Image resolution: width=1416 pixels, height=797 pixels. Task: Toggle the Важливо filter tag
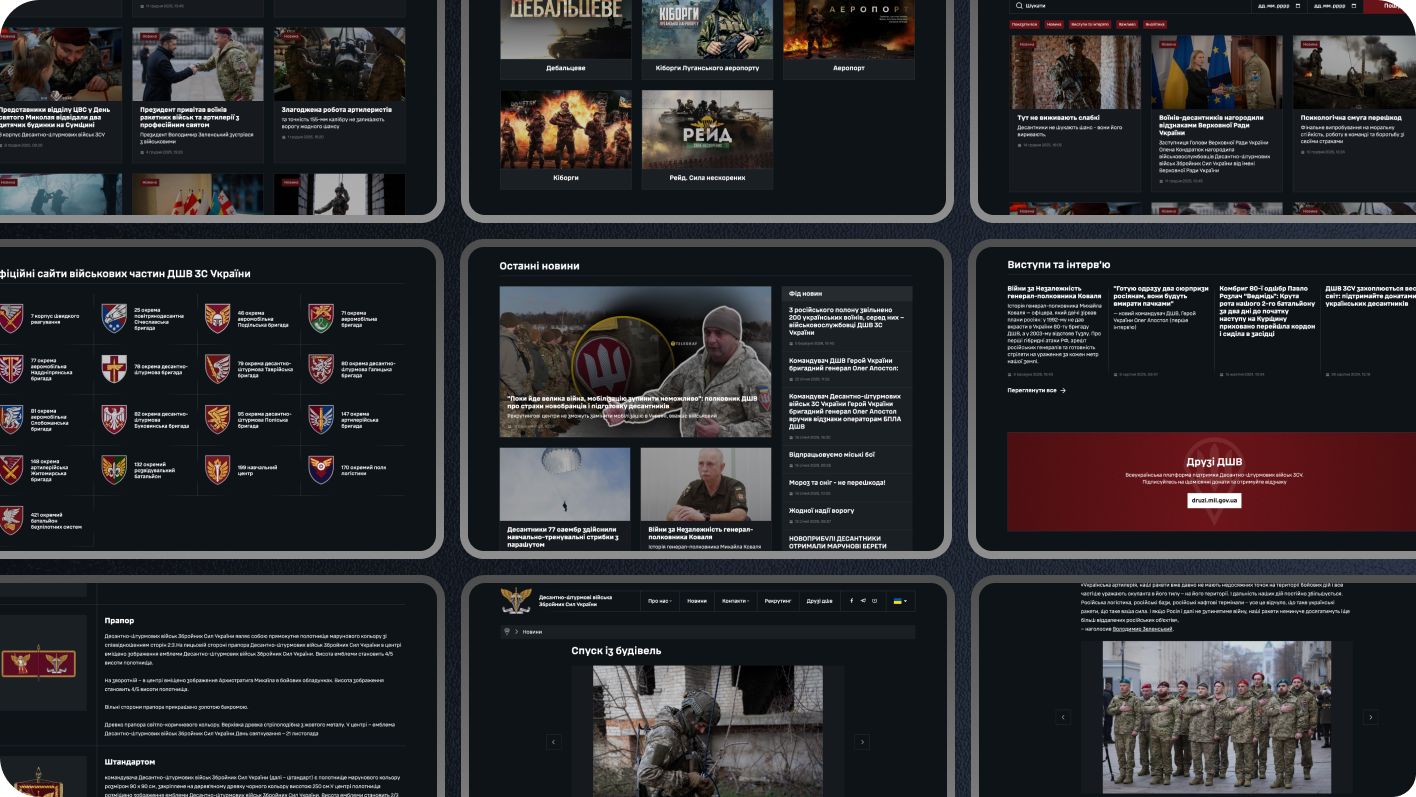[1129, 24]
